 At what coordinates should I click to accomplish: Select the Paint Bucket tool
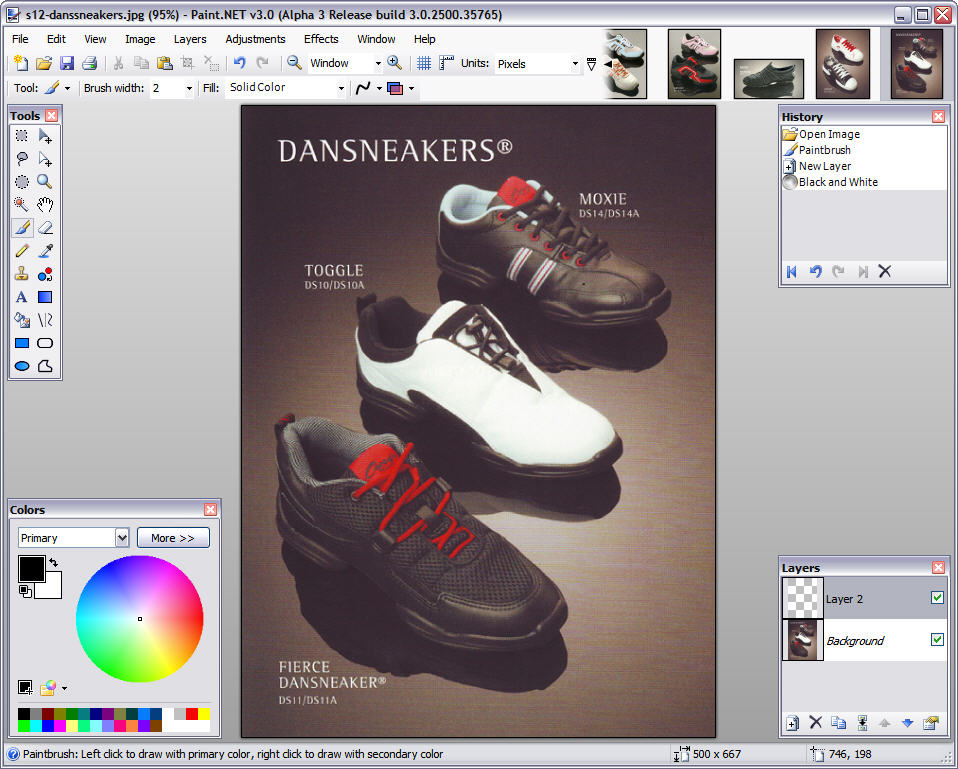(x=22, y=320)
